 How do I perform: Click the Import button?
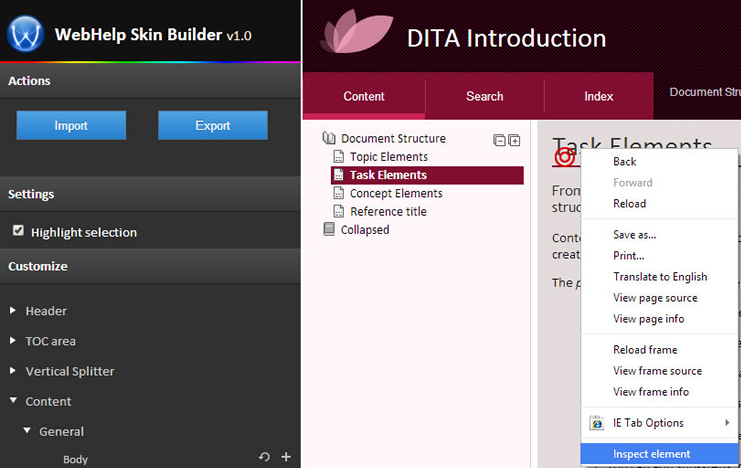[x=71, y=125]
